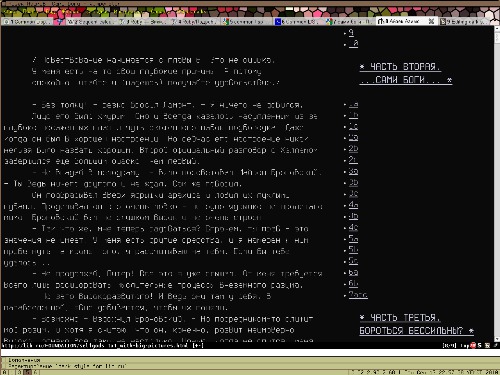Open chapter link 3a
The image size is (500, 375).
click(353, 172)
